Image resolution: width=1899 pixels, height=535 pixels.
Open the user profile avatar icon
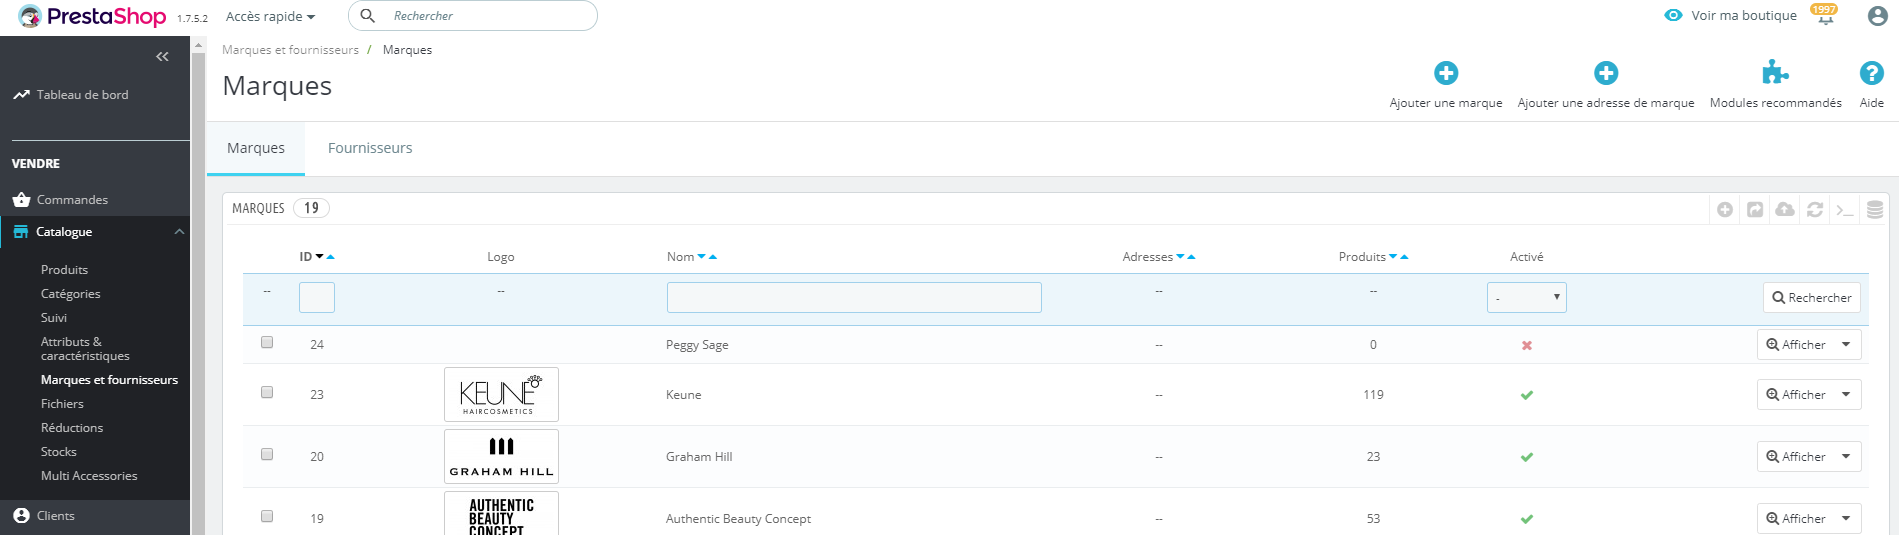[1877, 16]
